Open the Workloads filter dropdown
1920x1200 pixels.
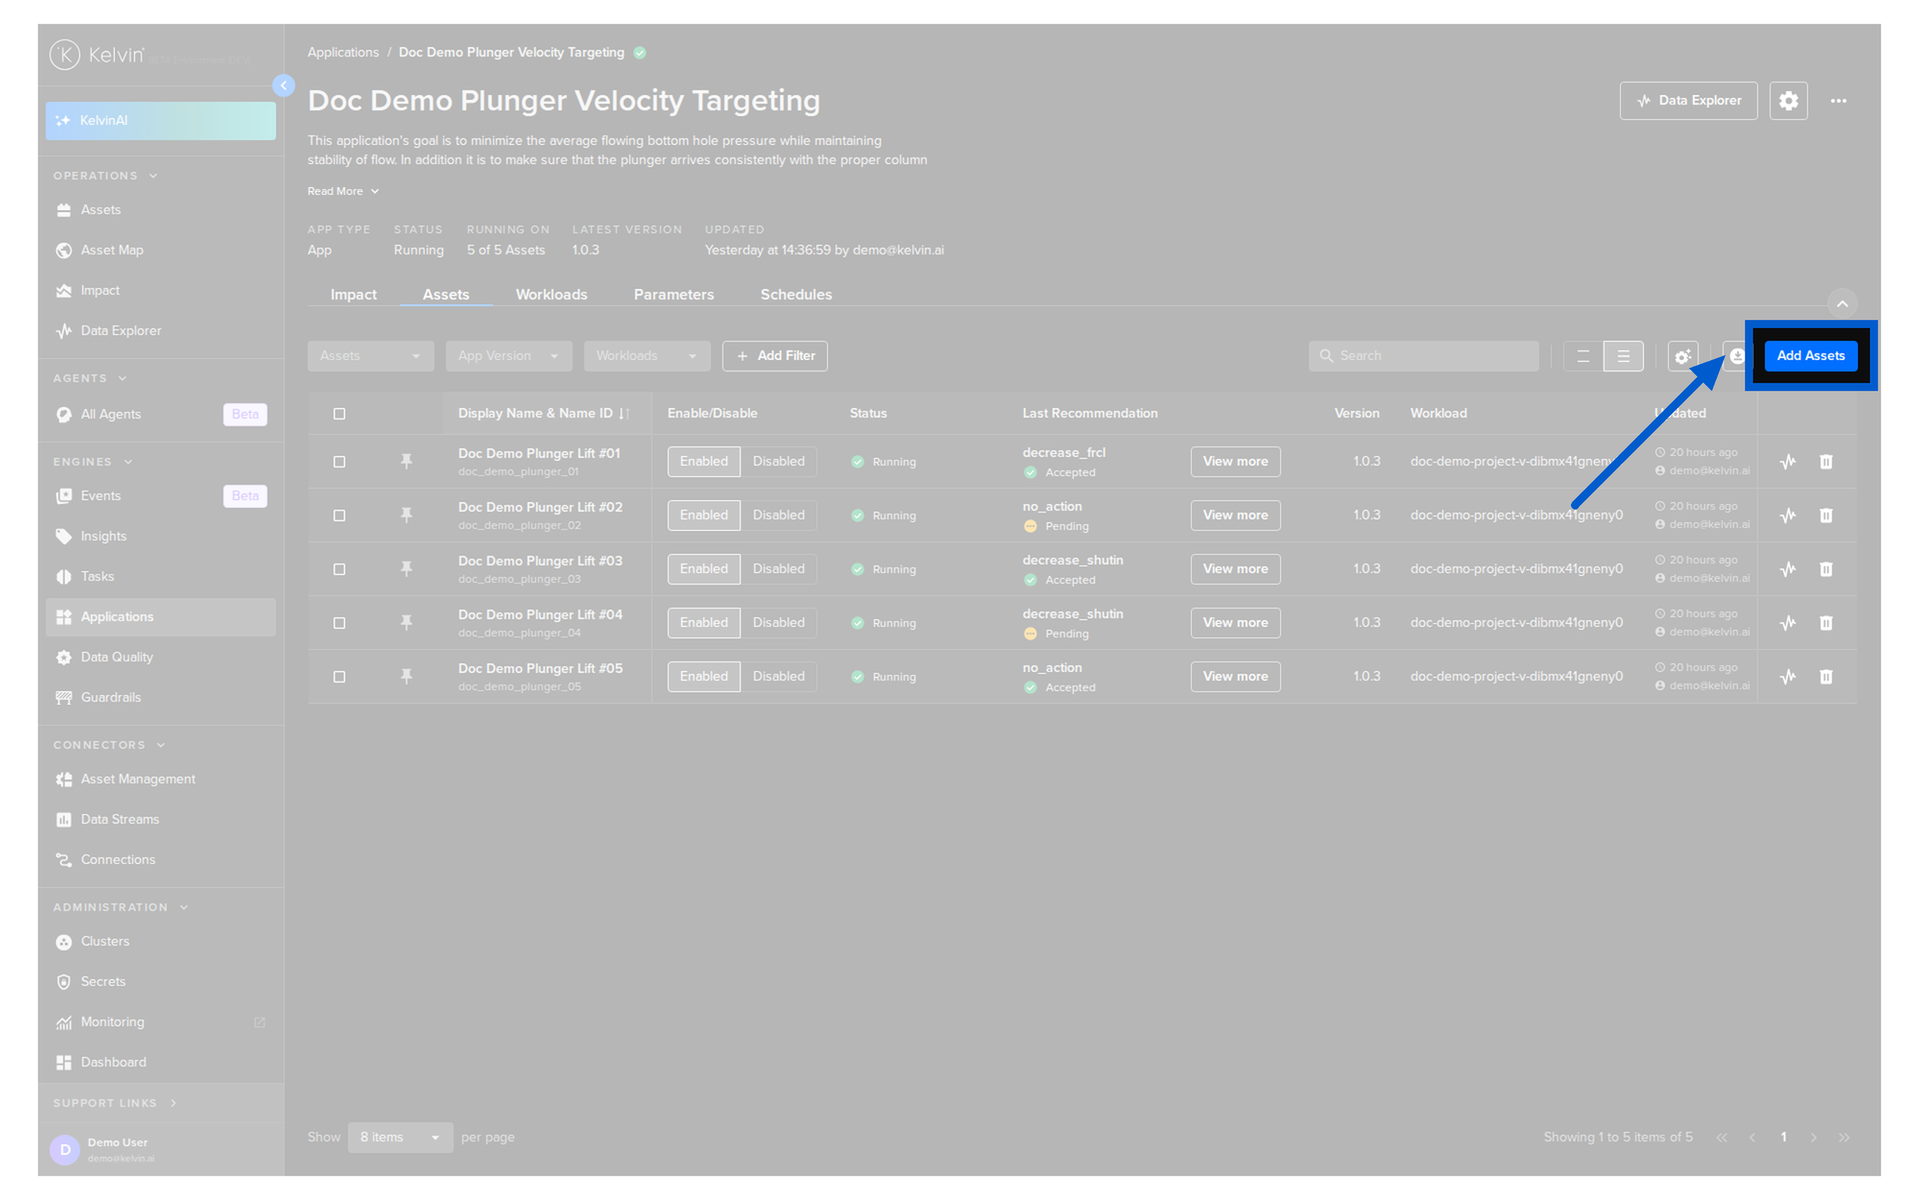click(647, 356)
